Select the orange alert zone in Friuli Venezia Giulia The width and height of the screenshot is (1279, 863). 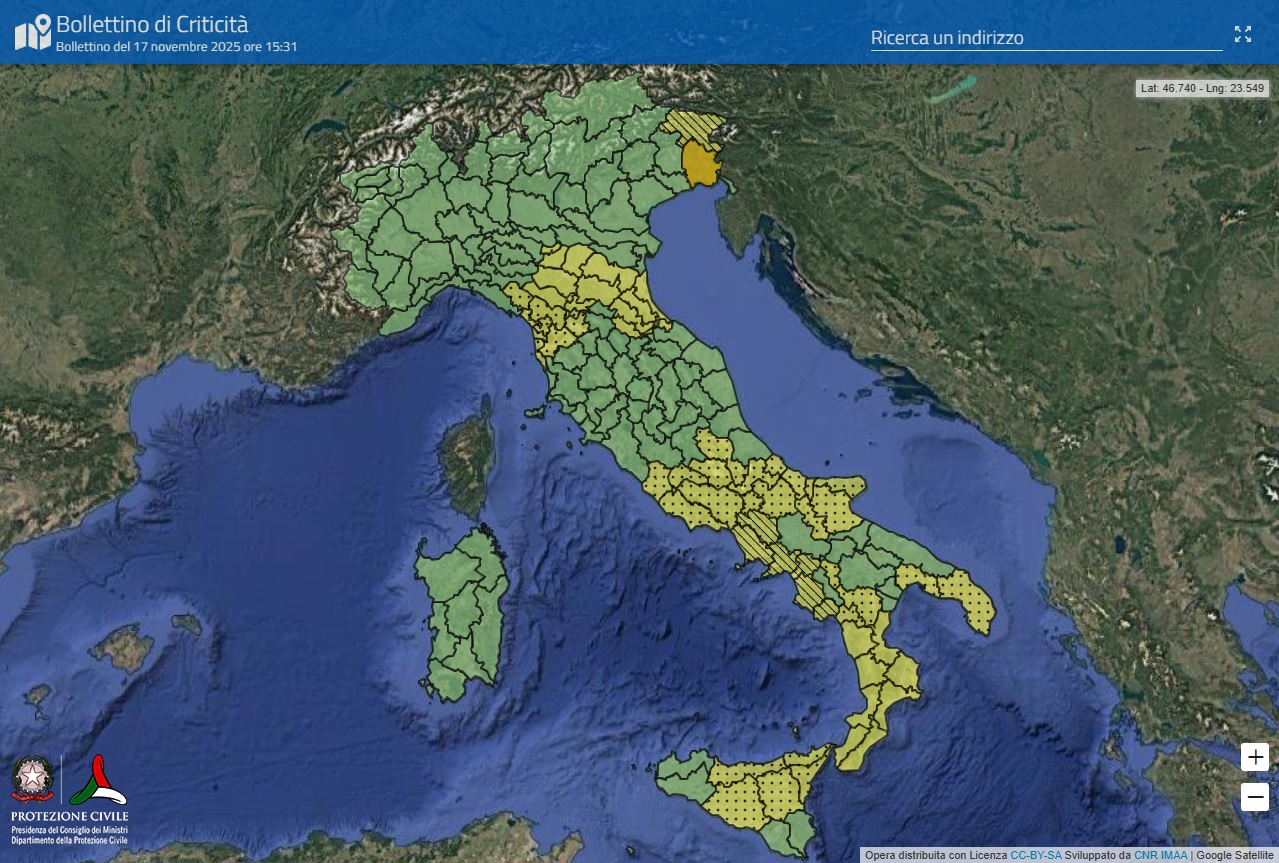pyautogui.click(x=699, y=160)
